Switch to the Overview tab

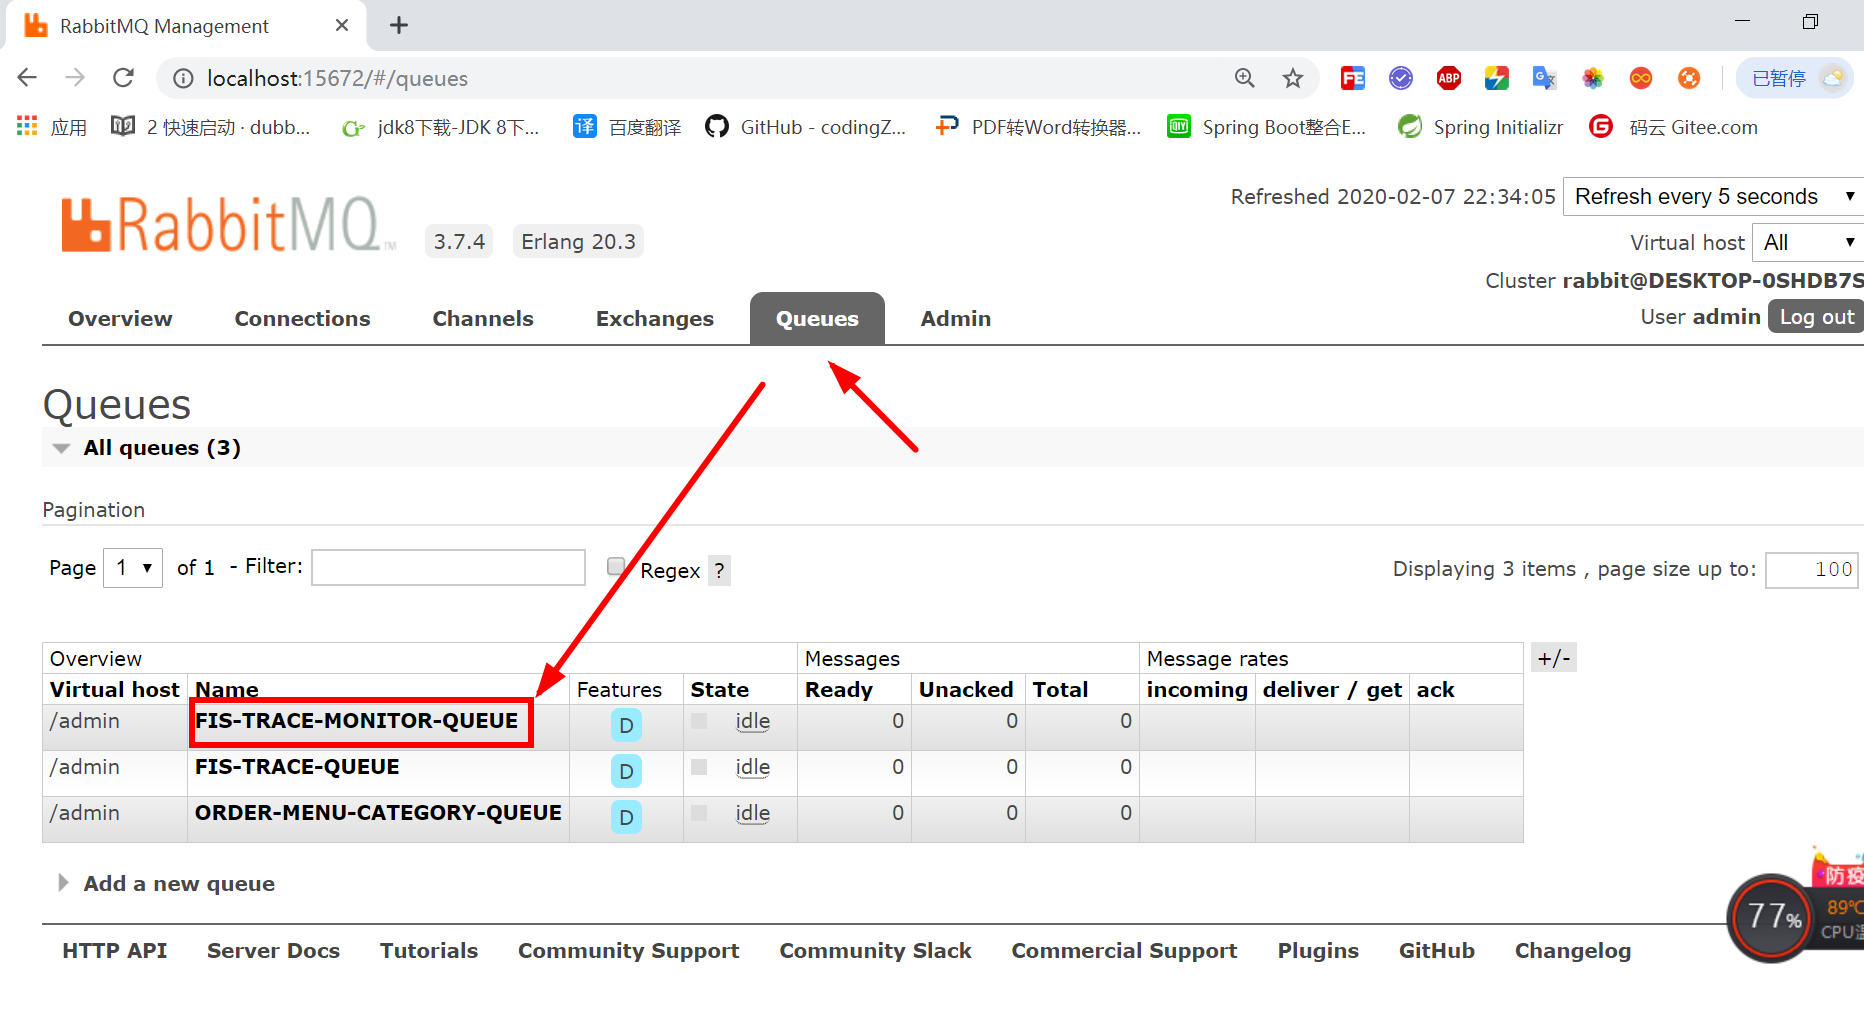tap(120, 318)
